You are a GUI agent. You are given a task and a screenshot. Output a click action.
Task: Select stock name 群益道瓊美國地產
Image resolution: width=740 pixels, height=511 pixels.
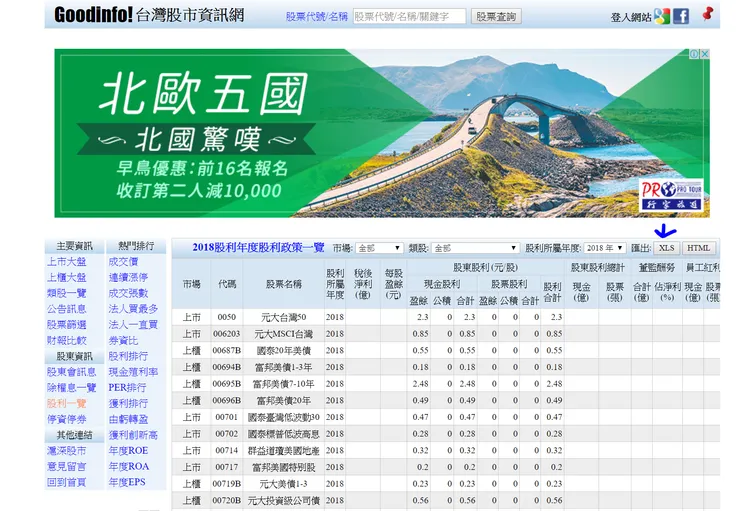click(284, 451)
